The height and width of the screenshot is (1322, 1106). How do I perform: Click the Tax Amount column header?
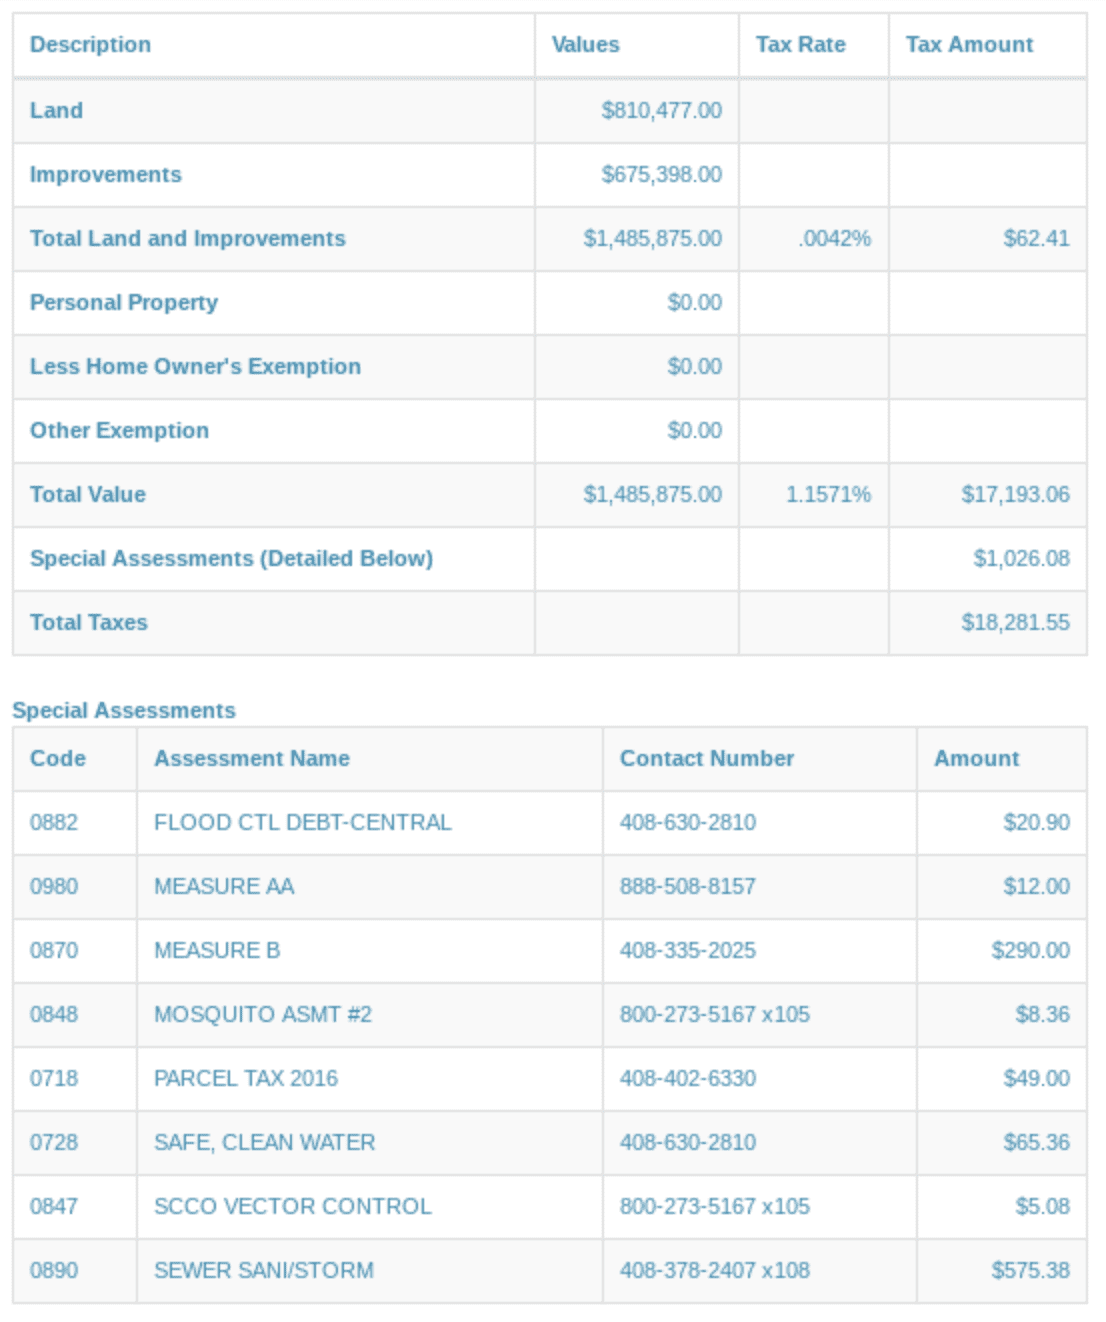pos(969,45)
